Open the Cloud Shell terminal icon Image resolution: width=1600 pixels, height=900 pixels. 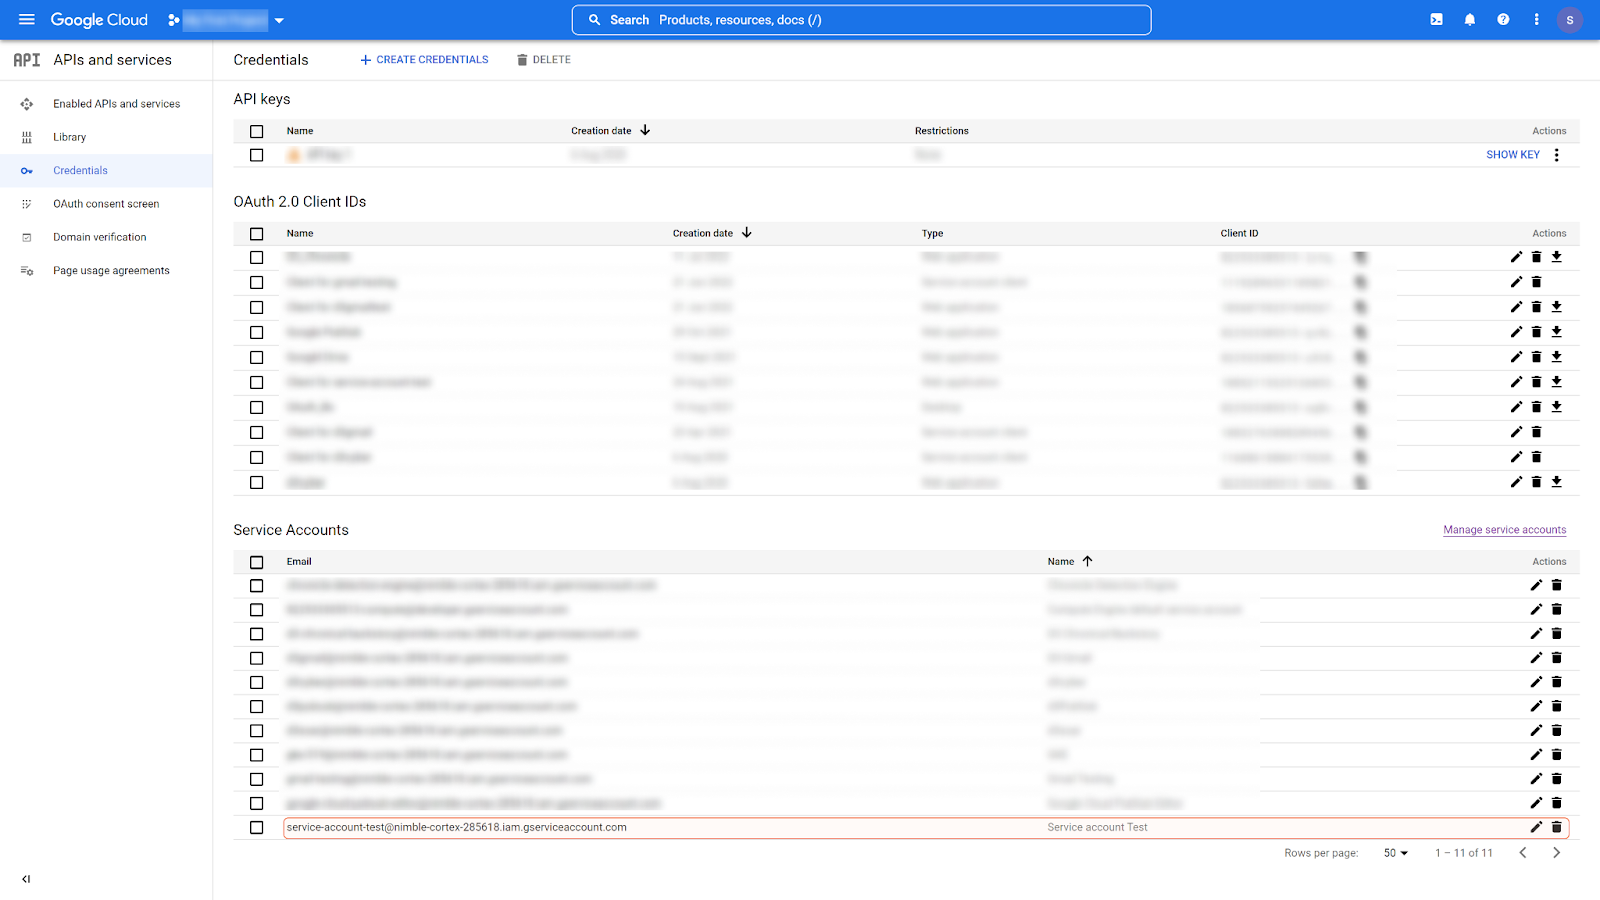click(1436, 20)
